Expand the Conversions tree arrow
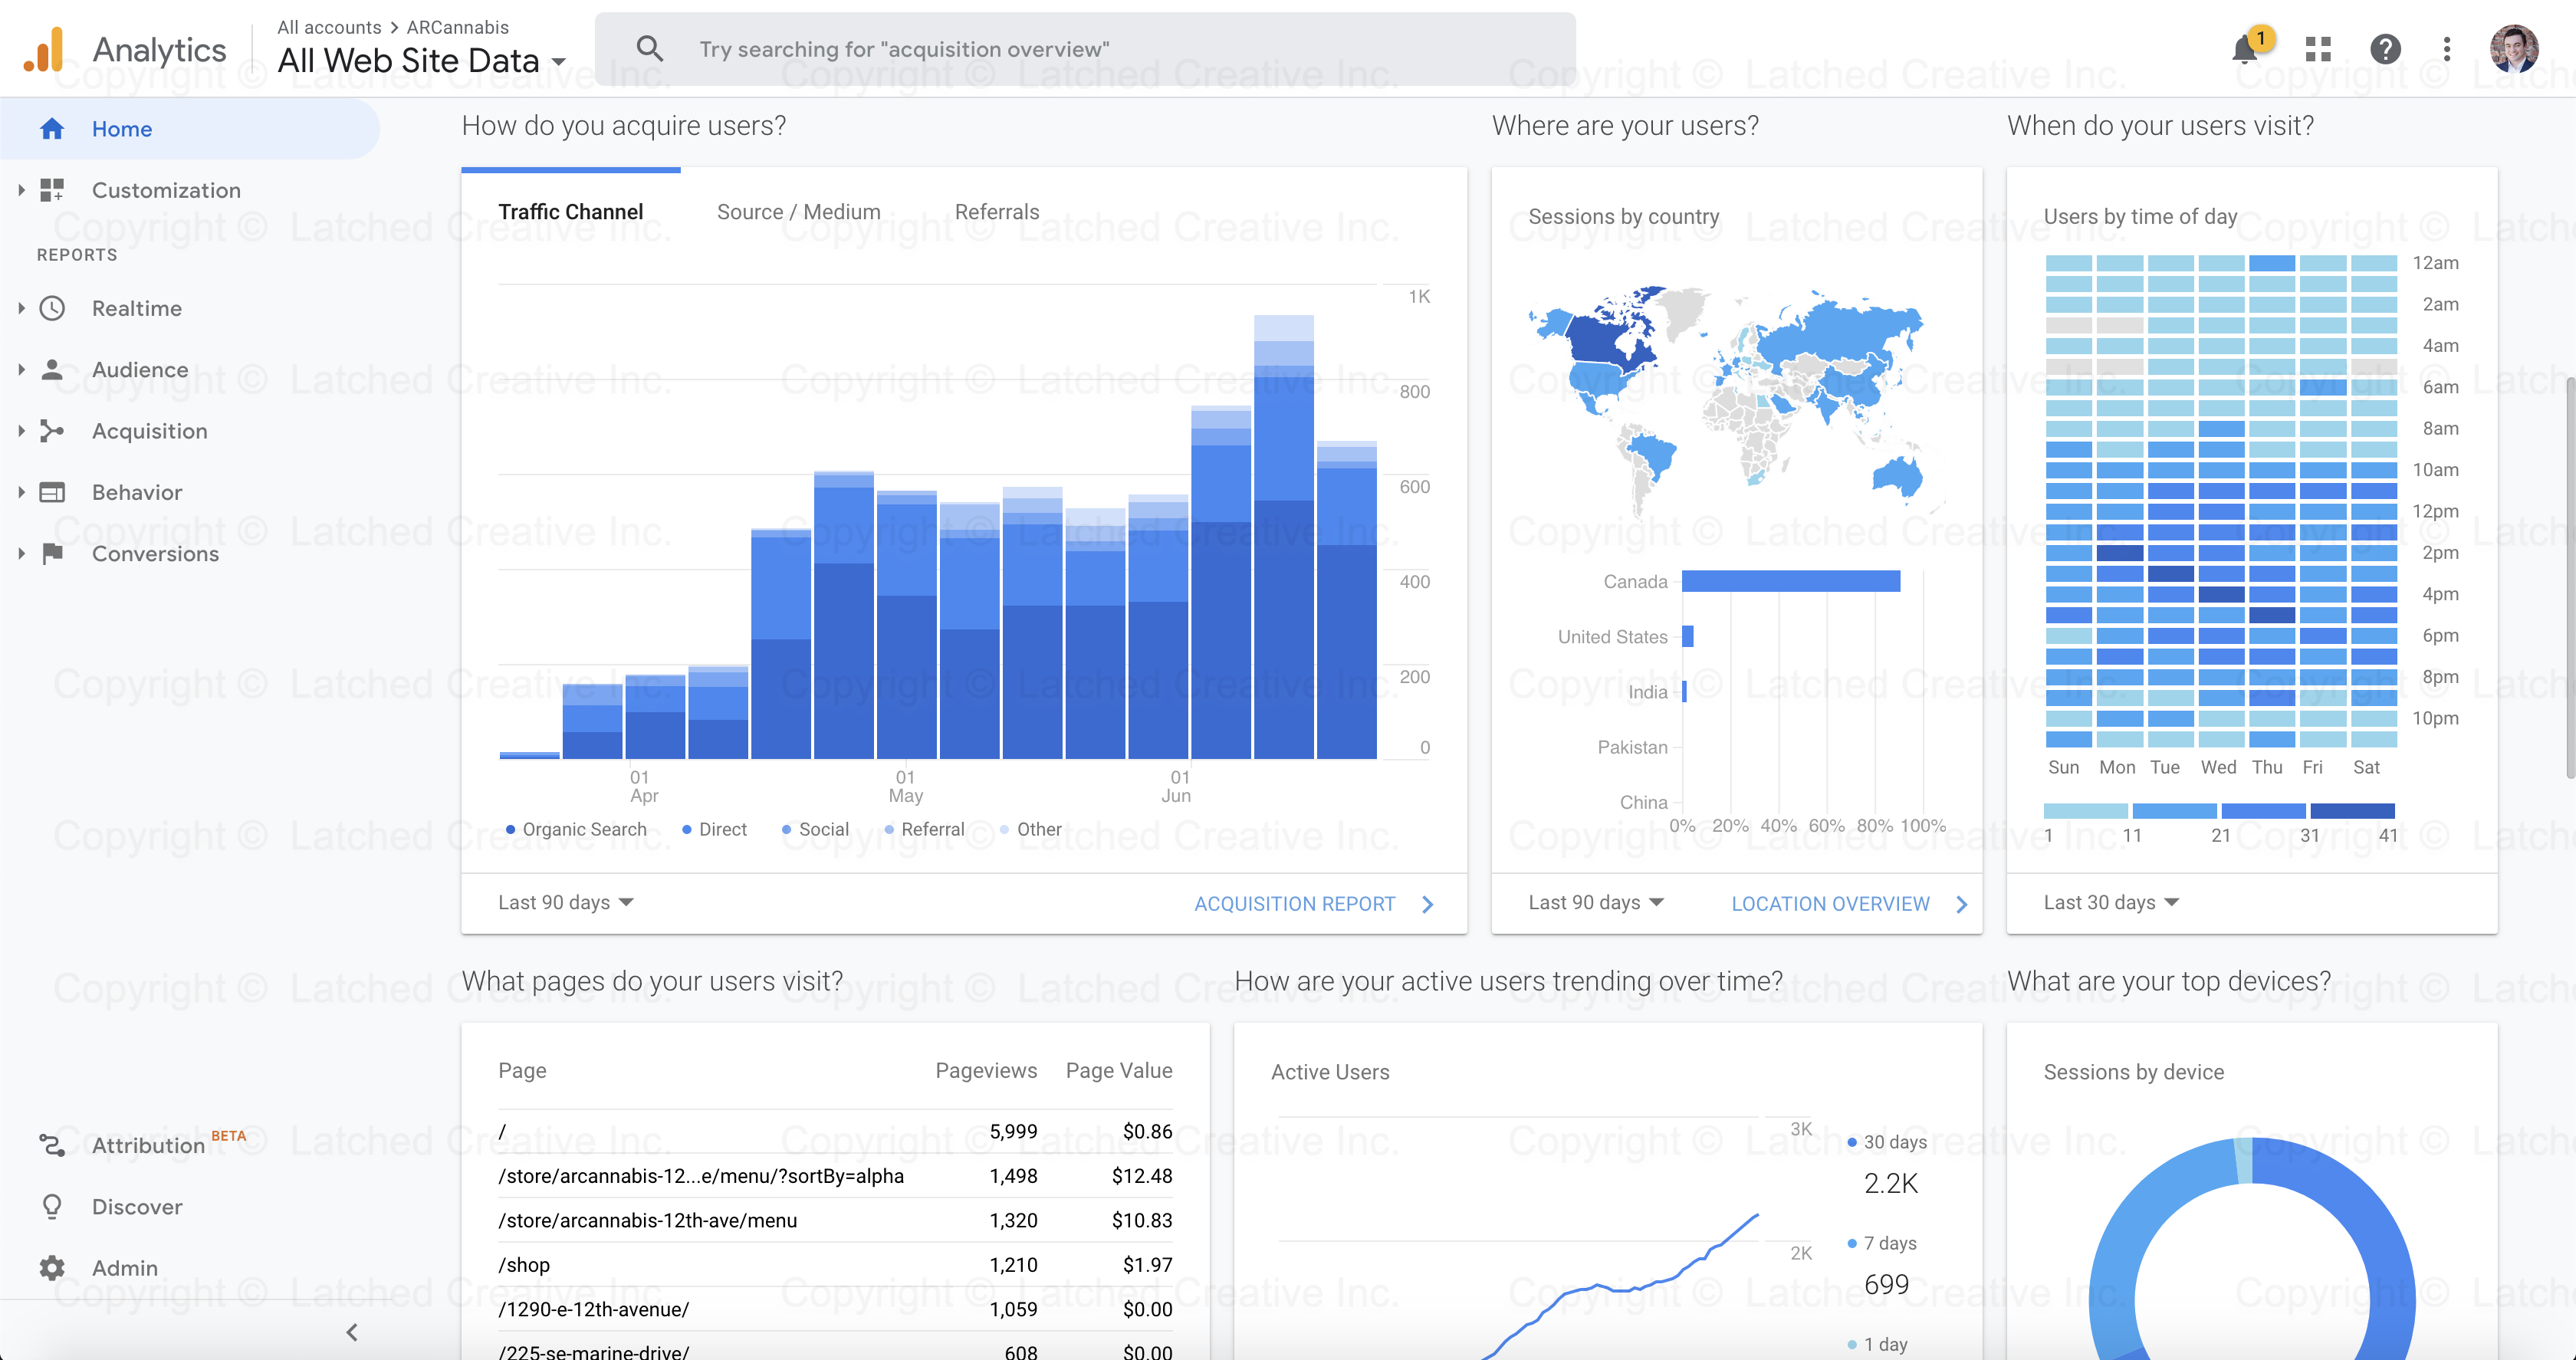 (x=21, y=553)
